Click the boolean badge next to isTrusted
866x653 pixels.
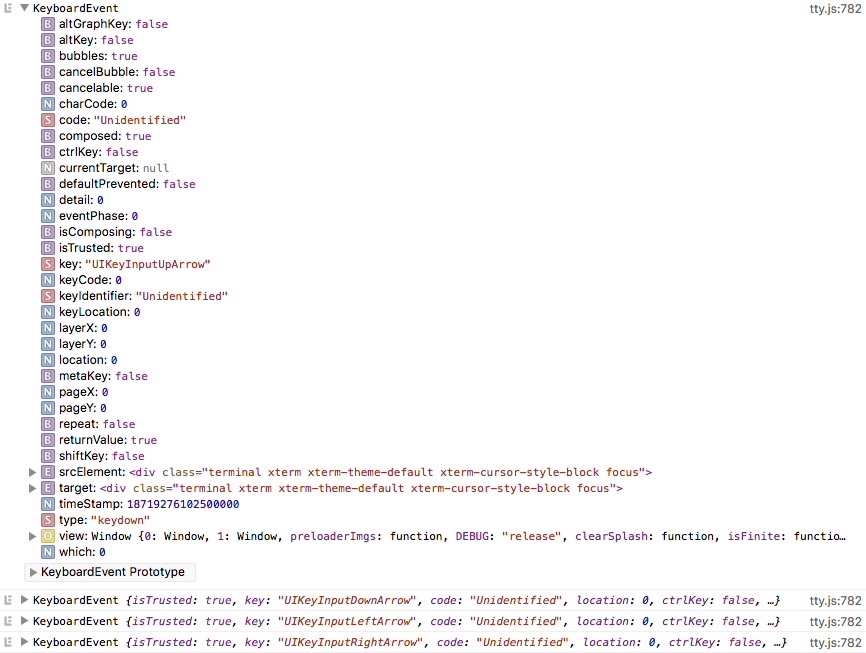(x=48, y=248)
